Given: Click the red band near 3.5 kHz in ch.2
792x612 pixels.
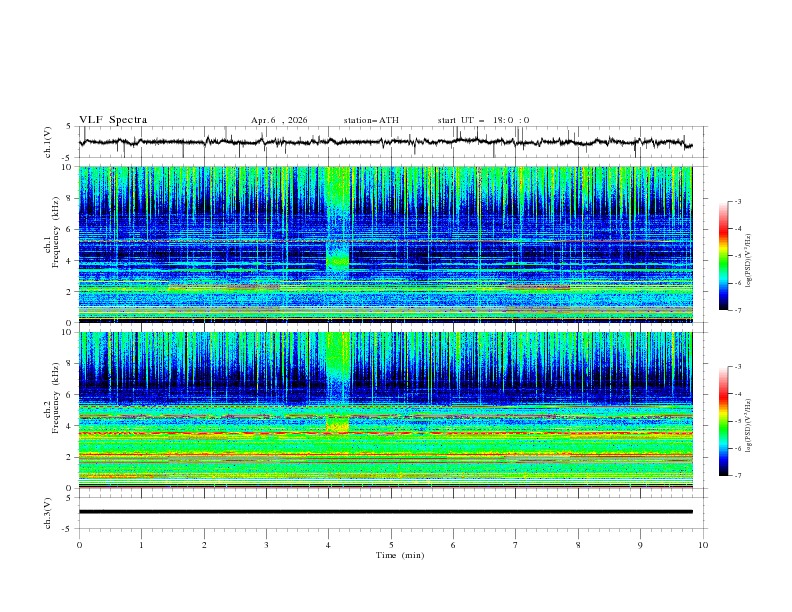Looking at the screenshot, I should click(x=385, y=433).
